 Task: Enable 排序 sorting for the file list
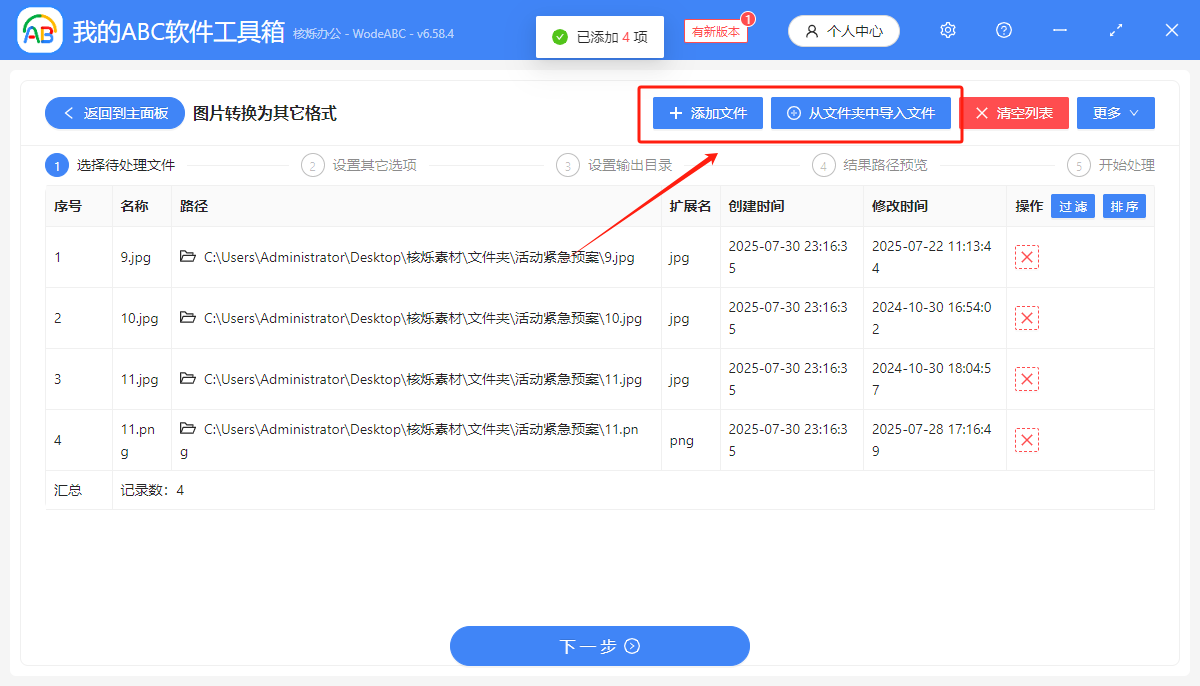click(x=1125, y=206)
